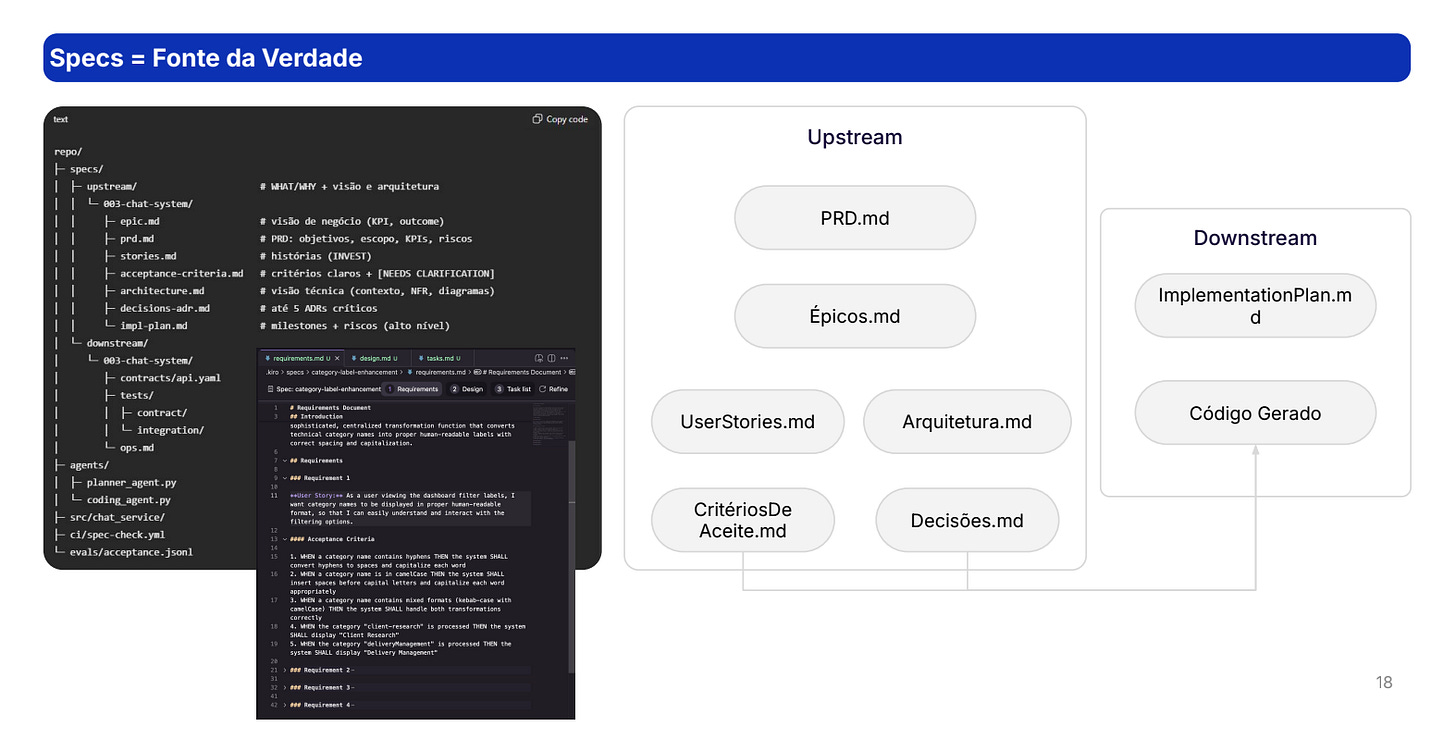Select the Requirements step in spec bar

412,389
